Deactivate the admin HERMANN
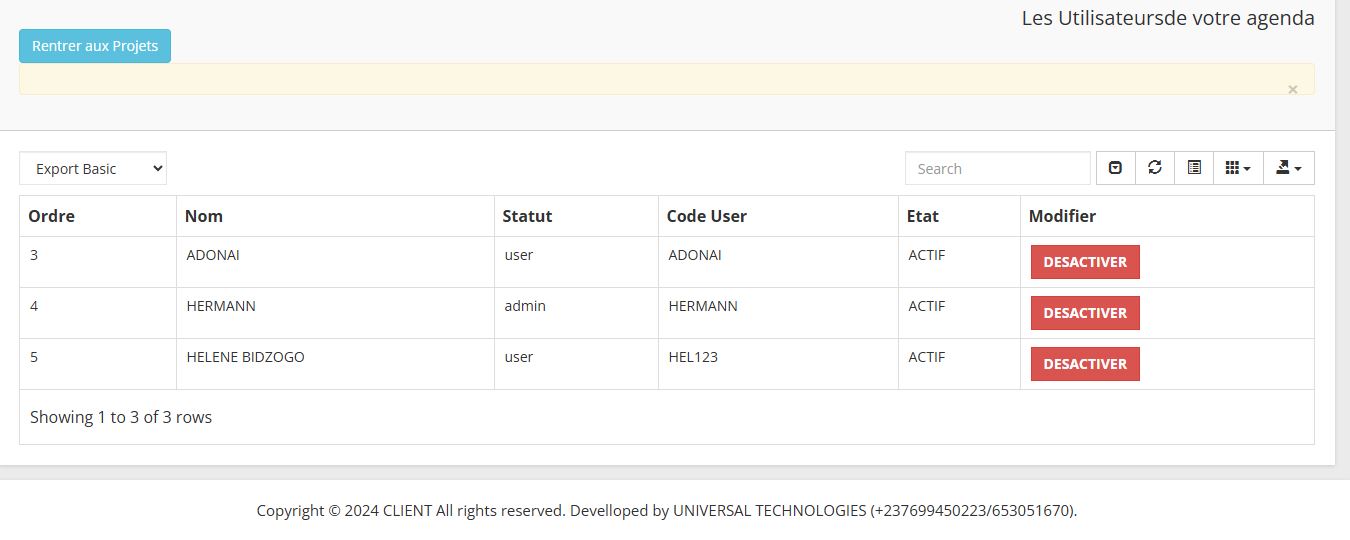 [1085, 313]
